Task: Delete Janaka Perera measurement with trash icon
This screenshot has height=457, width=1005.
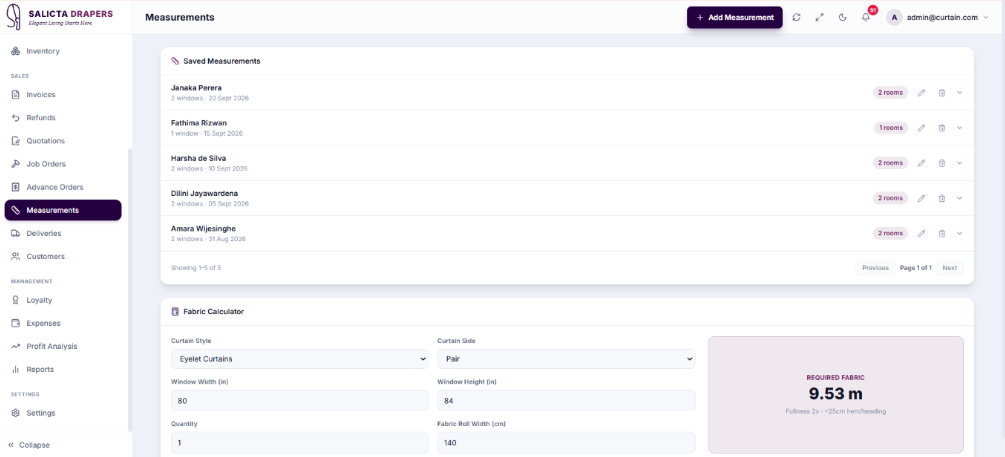Action: pos(942,92)
